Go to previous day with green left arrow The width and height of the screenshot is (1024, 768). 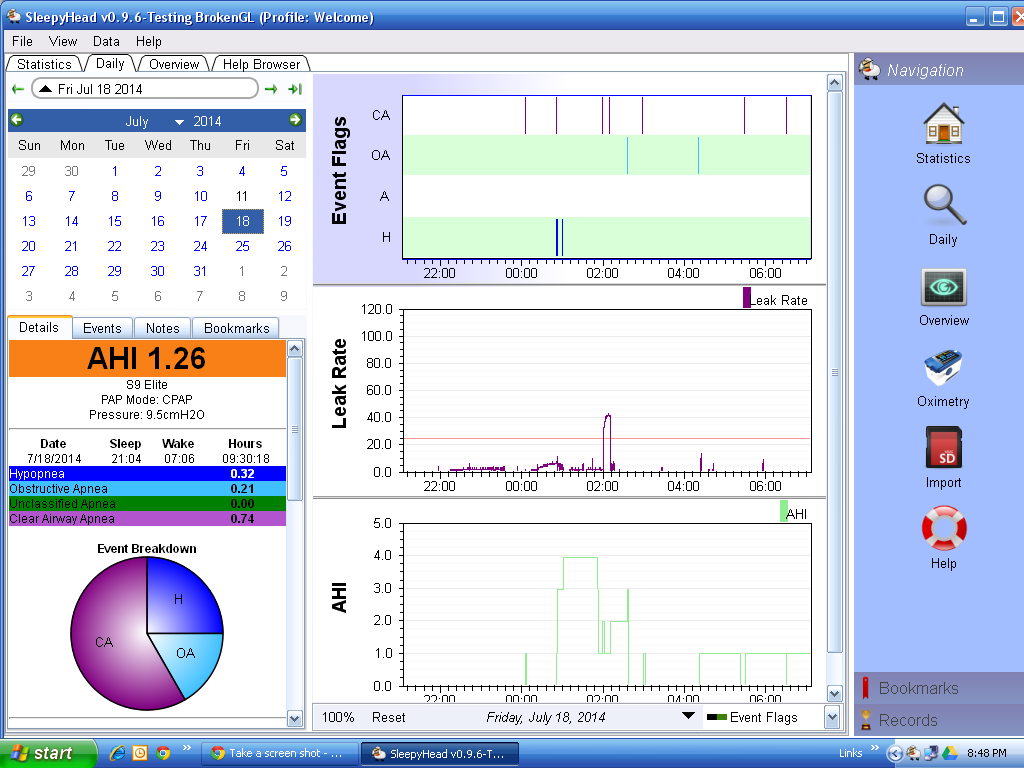click(x=18, y=89)
